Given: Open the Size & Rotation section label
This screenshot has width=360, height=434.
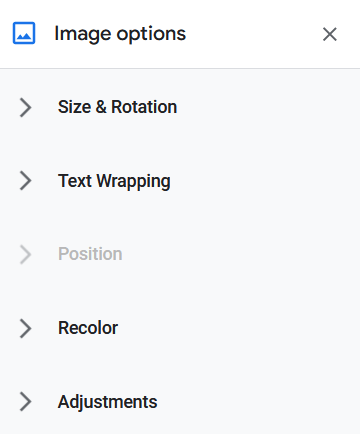Looking at the screenshot, I should 117,107.
